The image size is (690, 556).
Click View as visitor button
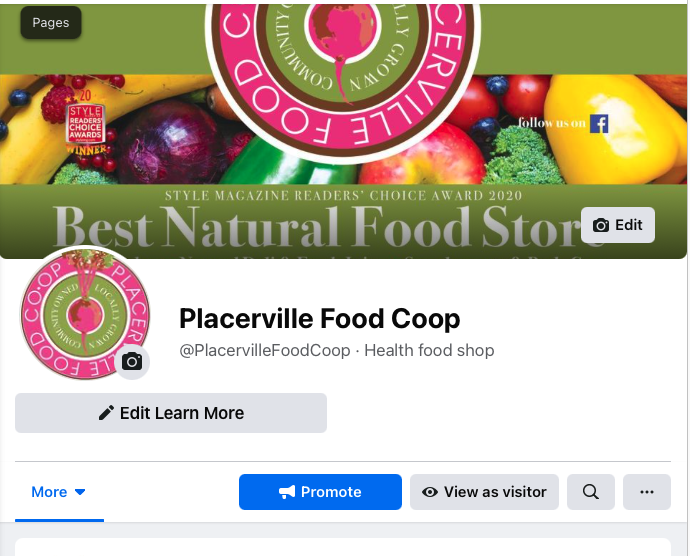484,492
